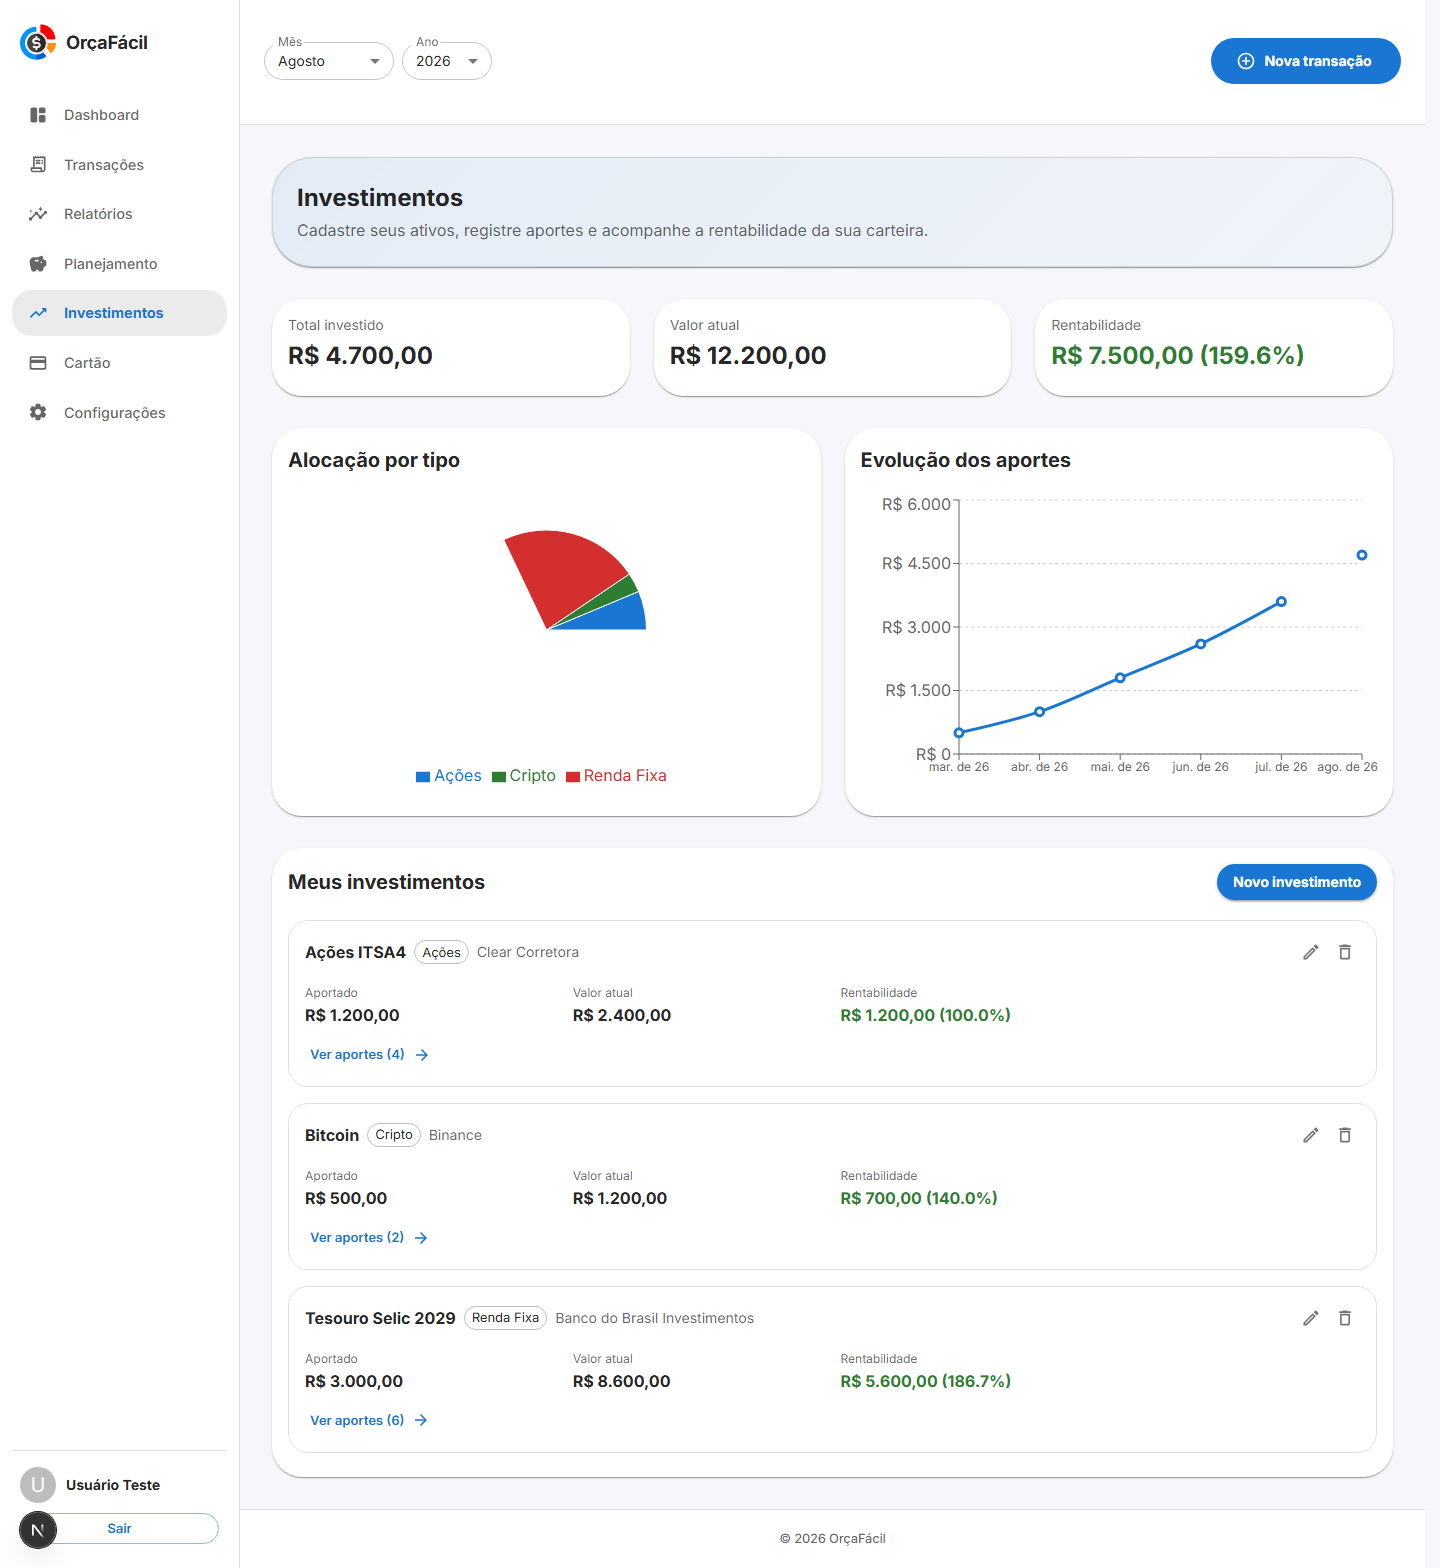This screenshot has height=1568, width=1440.
Task: Click the OrçaFácil logo icon
Action: (x=38, y=42)
